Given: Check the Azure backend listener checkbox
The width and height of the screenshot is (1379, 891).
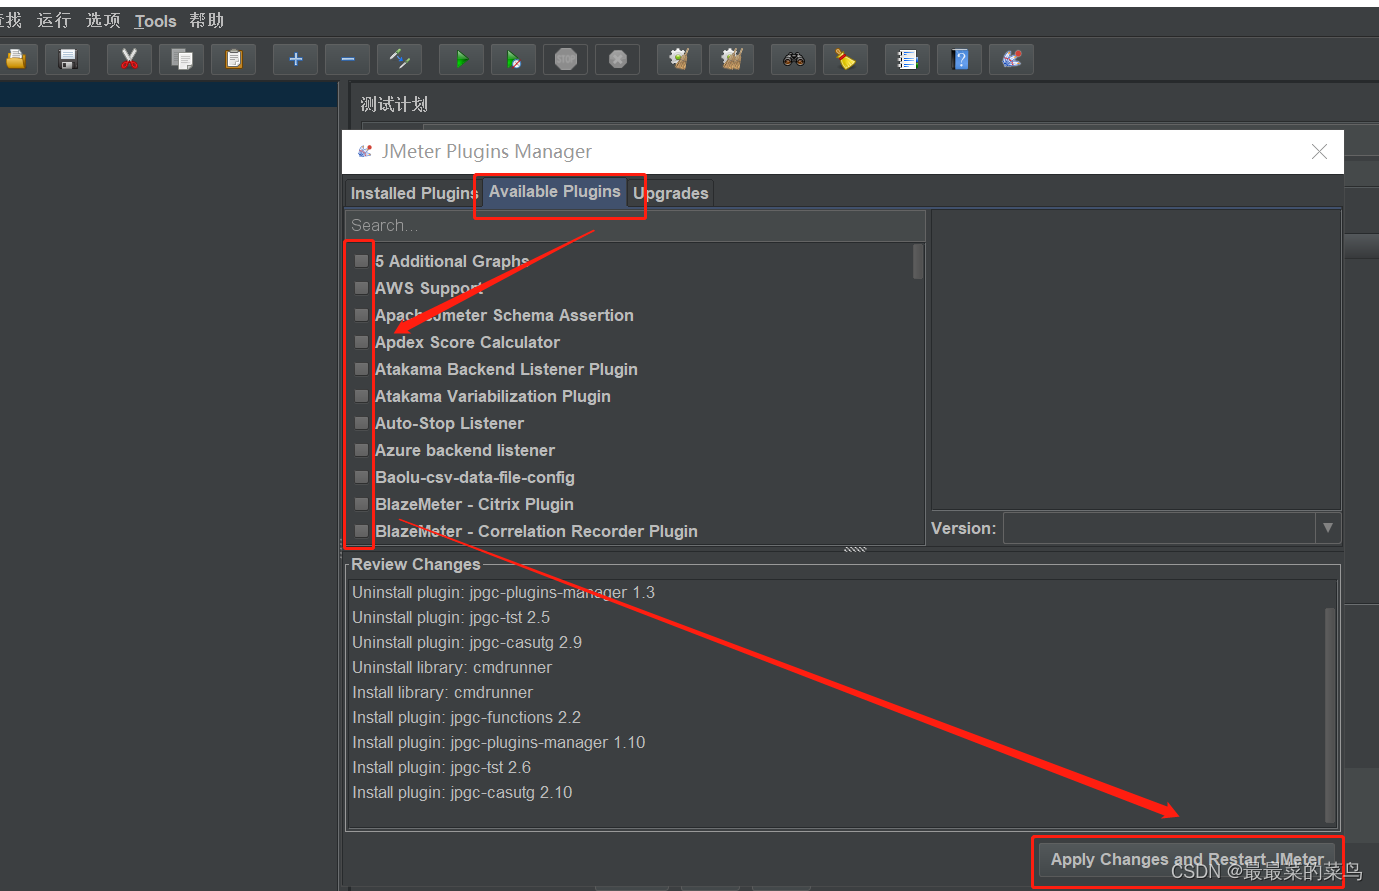Looking at the screenshot, I should click(x=361, y=450).
